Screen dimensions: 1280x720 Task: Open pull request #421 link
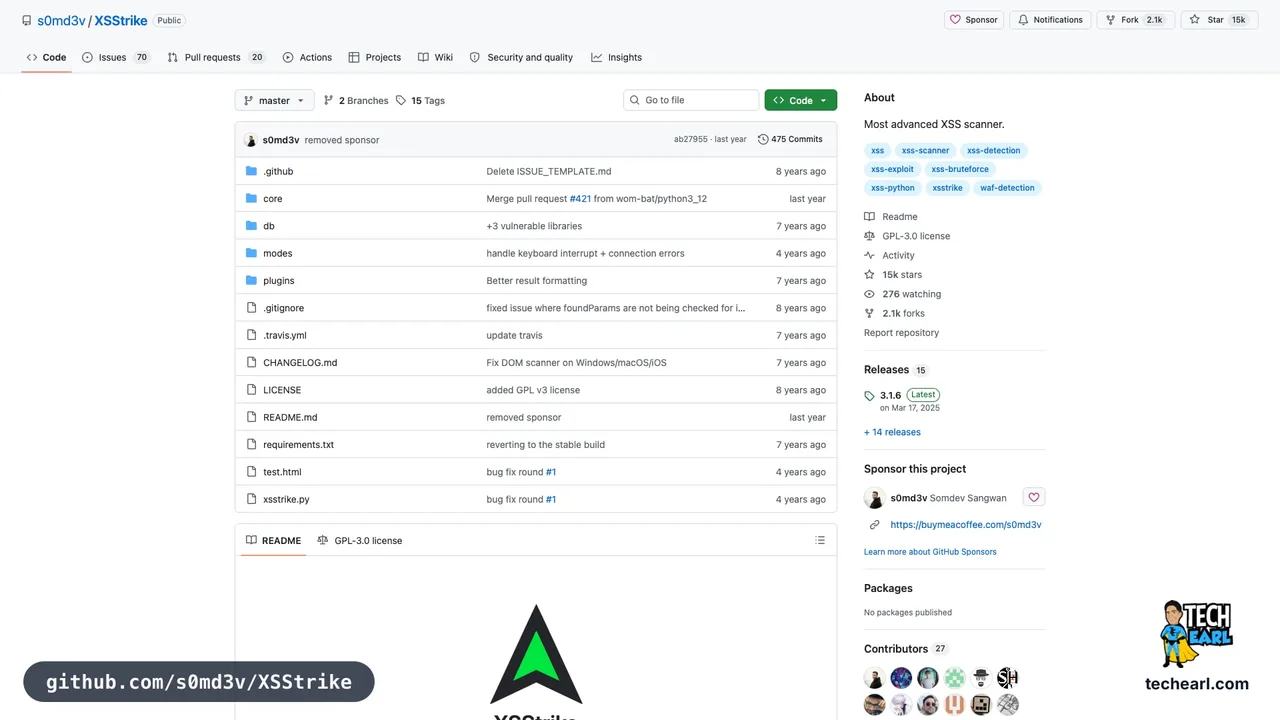(580, 199)
